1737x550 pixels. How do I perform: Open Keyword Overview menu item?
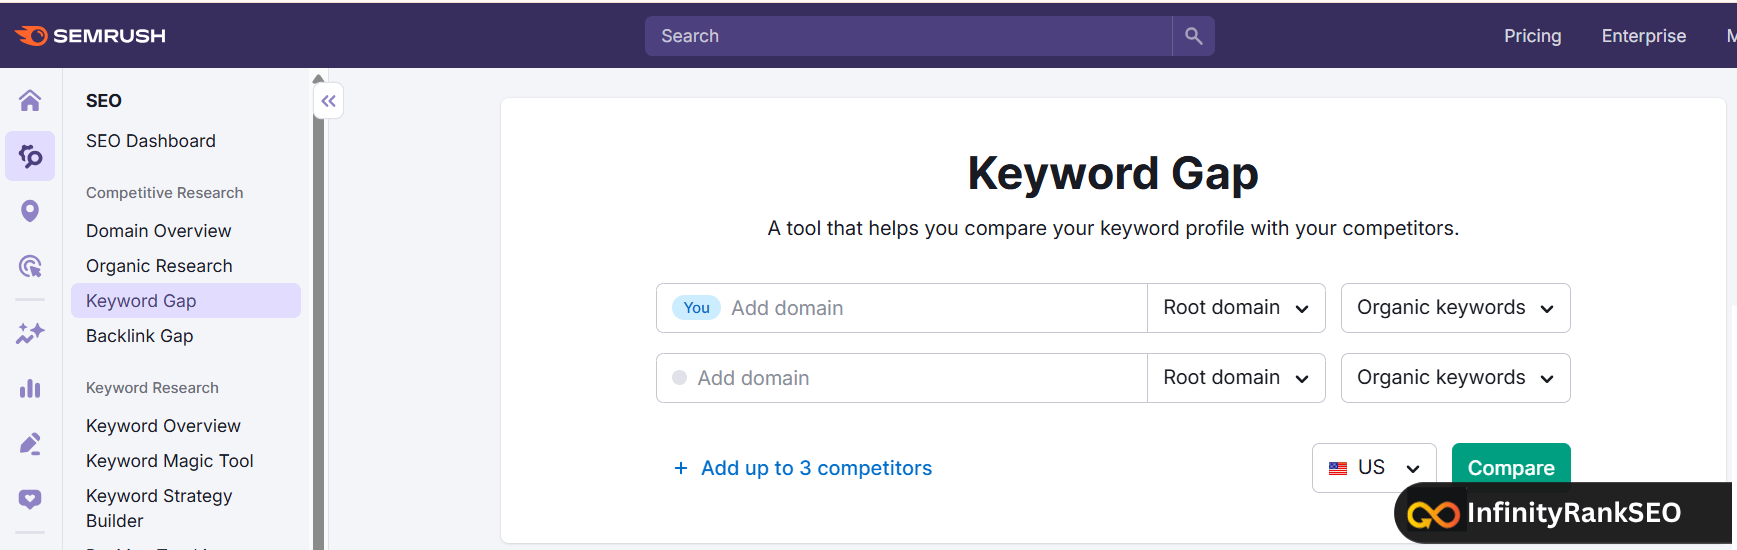coord(163,426)
